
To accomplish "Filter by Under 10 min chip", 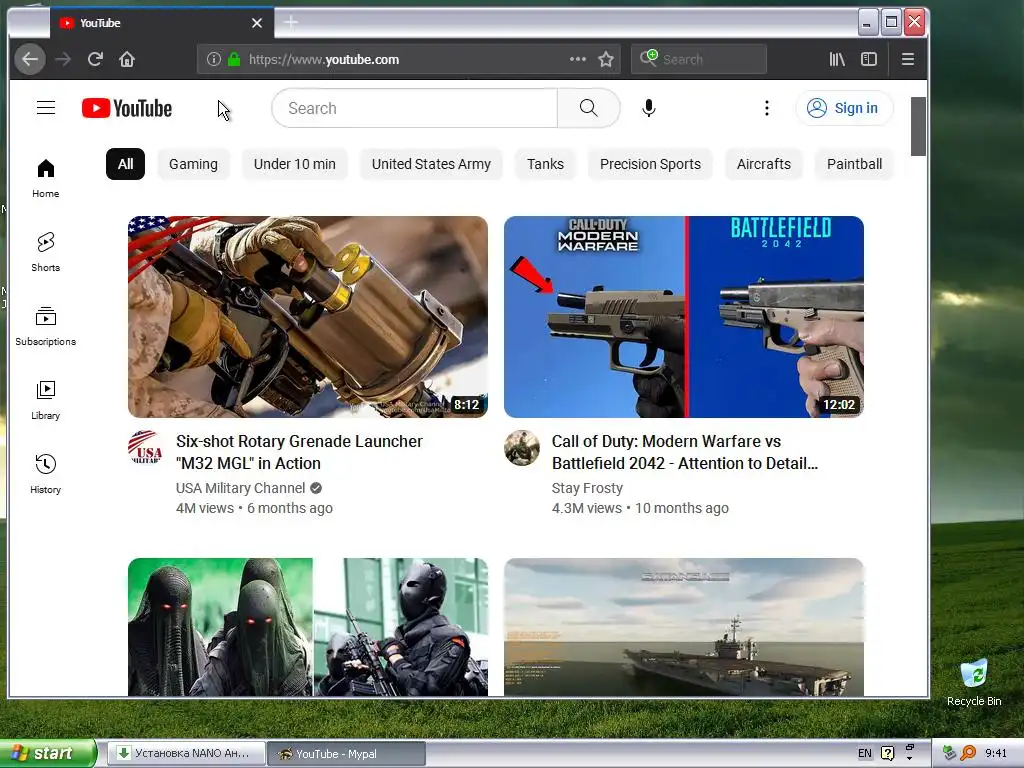I will (295, 164).
